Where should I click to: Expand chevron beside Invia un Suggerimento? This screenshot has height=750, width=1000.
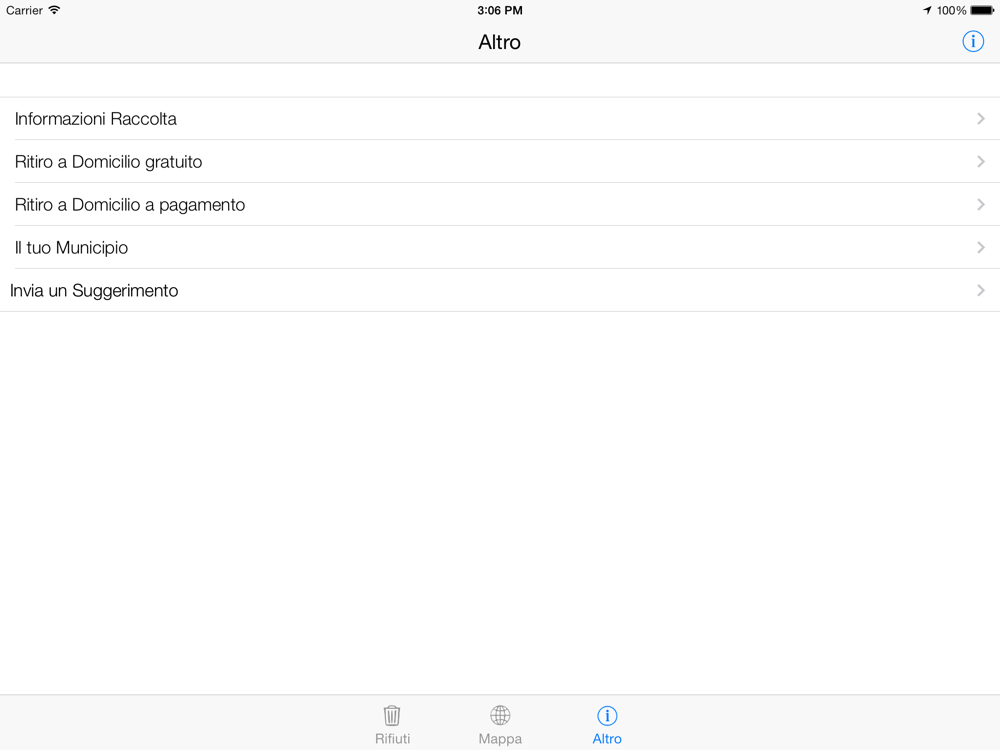pyautogui.click(x=981, y=290)
